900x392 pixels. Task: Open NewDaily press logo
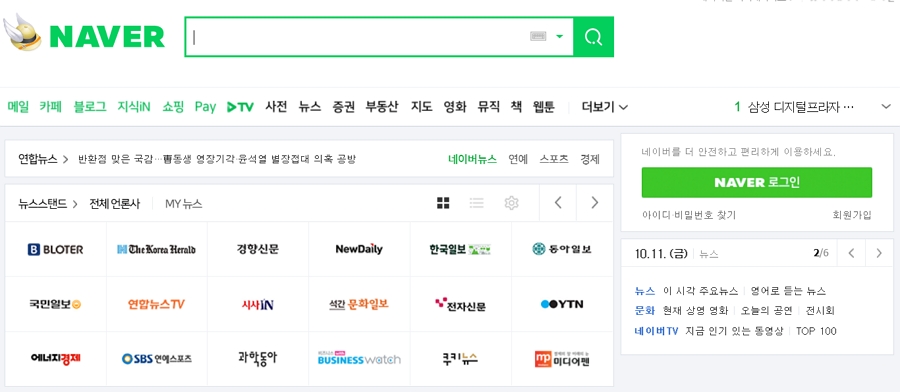click(x=359, y=249)
